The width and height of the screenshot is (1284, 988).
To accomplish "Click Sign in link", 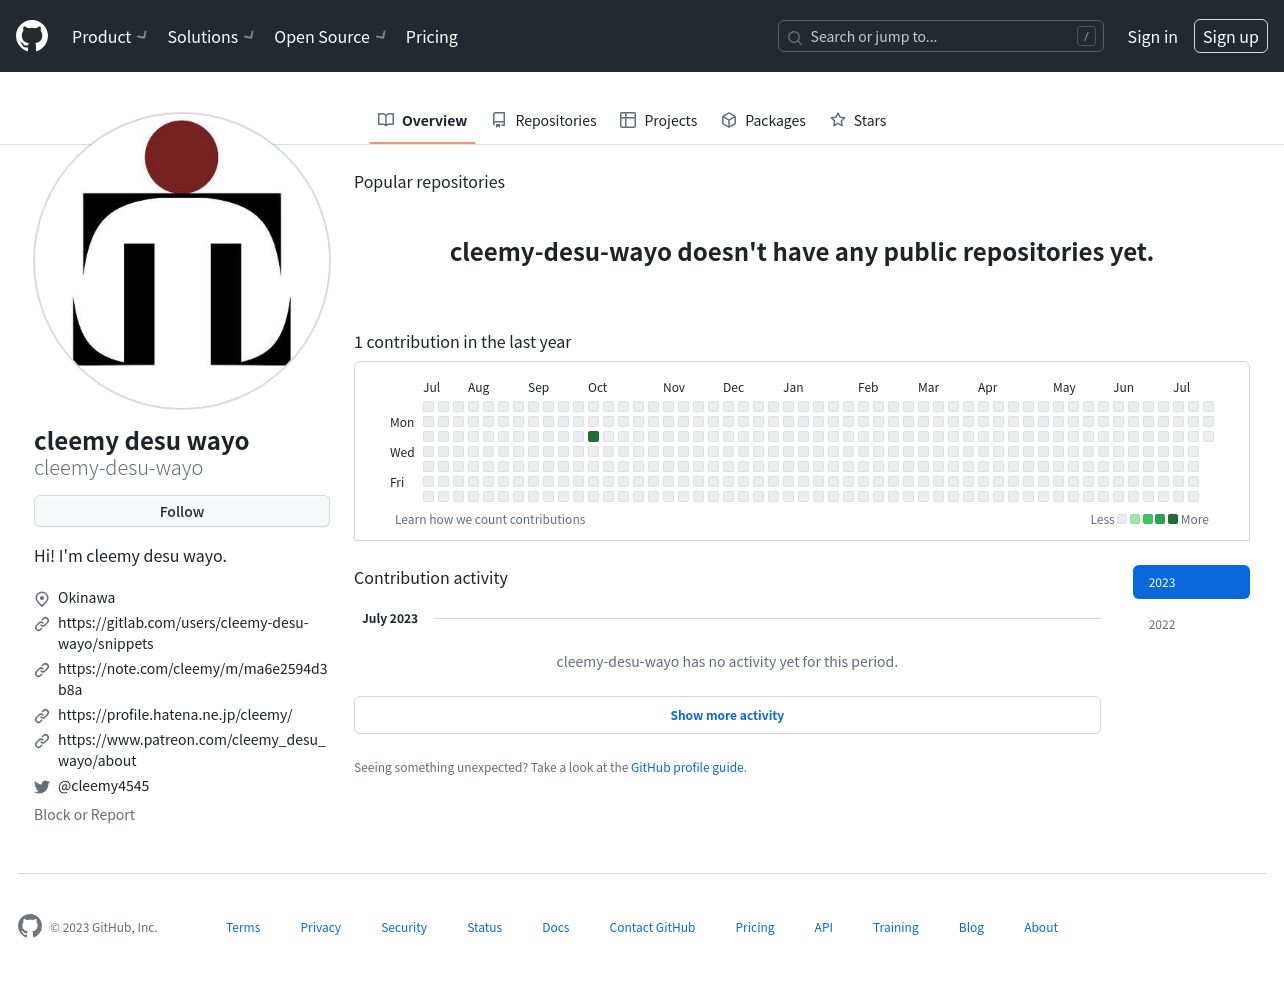I will pos(1152,36).
